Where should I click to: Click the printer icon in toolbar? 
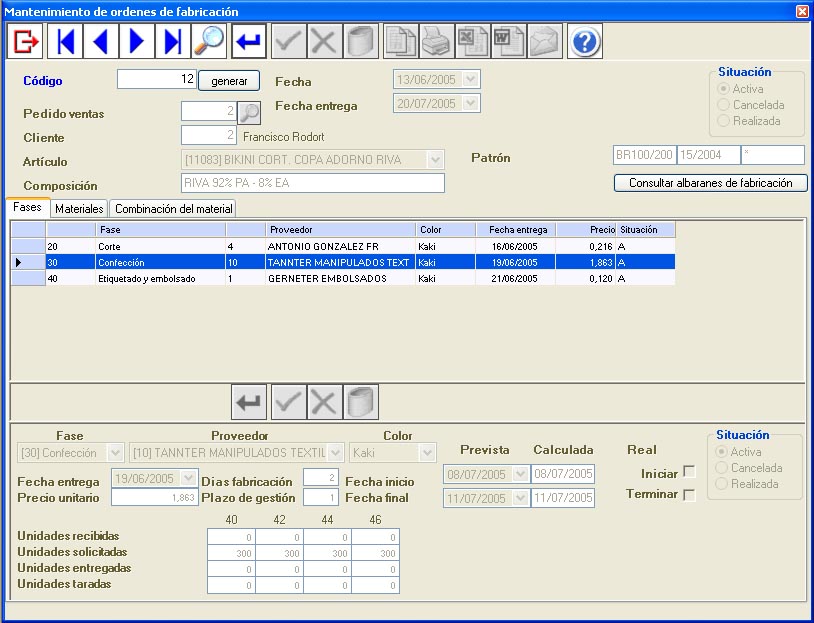(435, 42)
